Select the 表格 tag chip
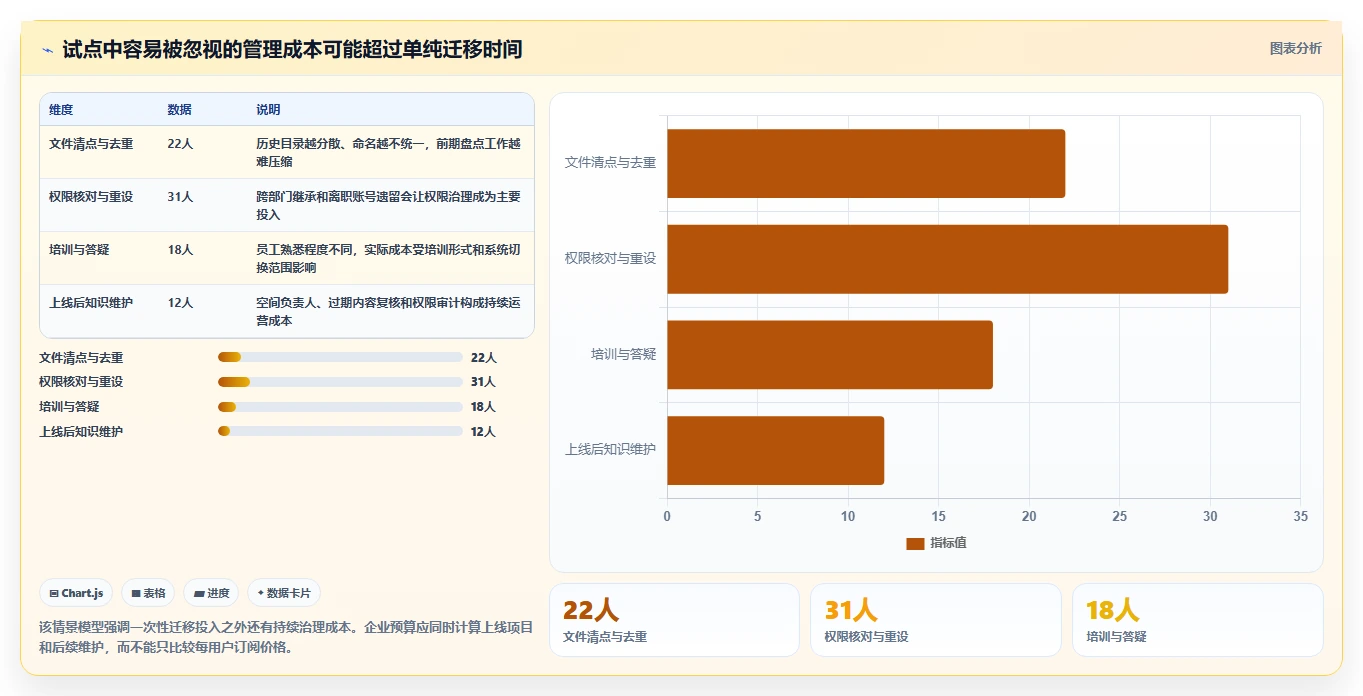Image resolution: width=1363 pixels, height=696 pixels. [148, 593]
